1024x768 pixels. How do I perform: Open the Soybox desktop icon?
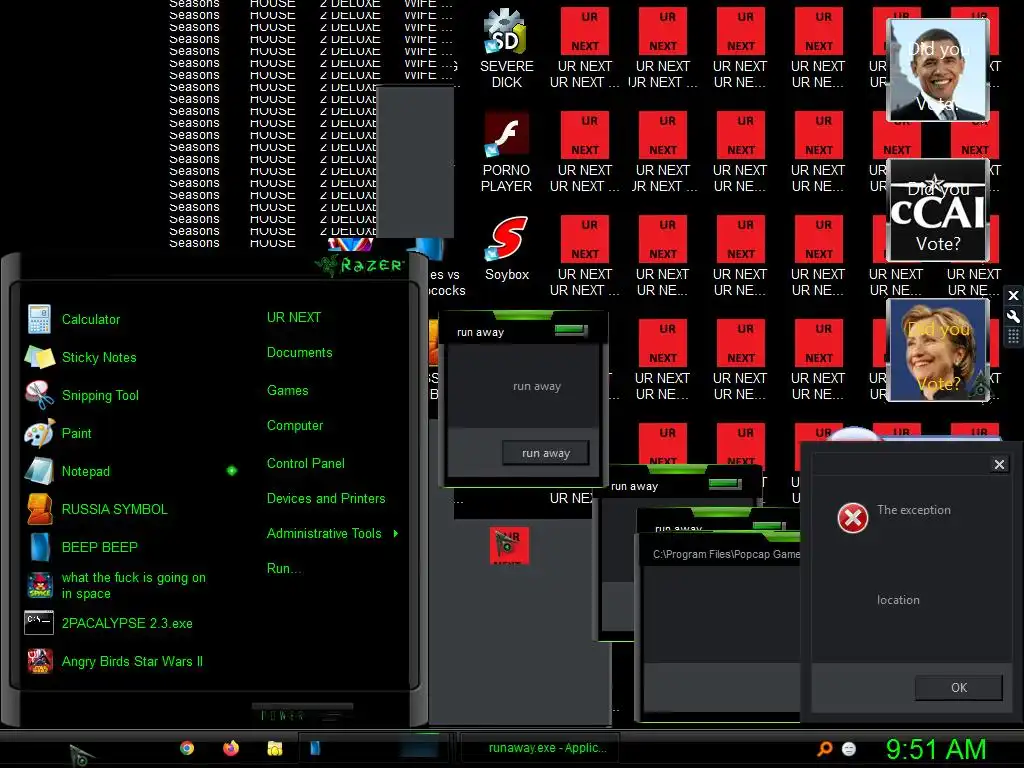point(507,249)
